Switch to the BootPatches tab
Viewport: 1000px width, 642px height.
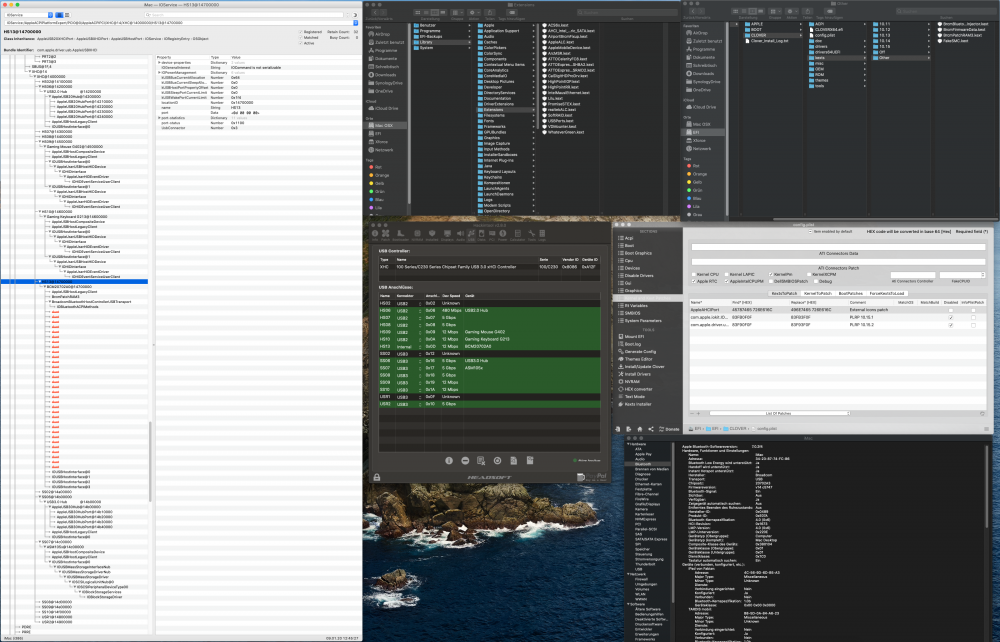(x=851, y=293)
